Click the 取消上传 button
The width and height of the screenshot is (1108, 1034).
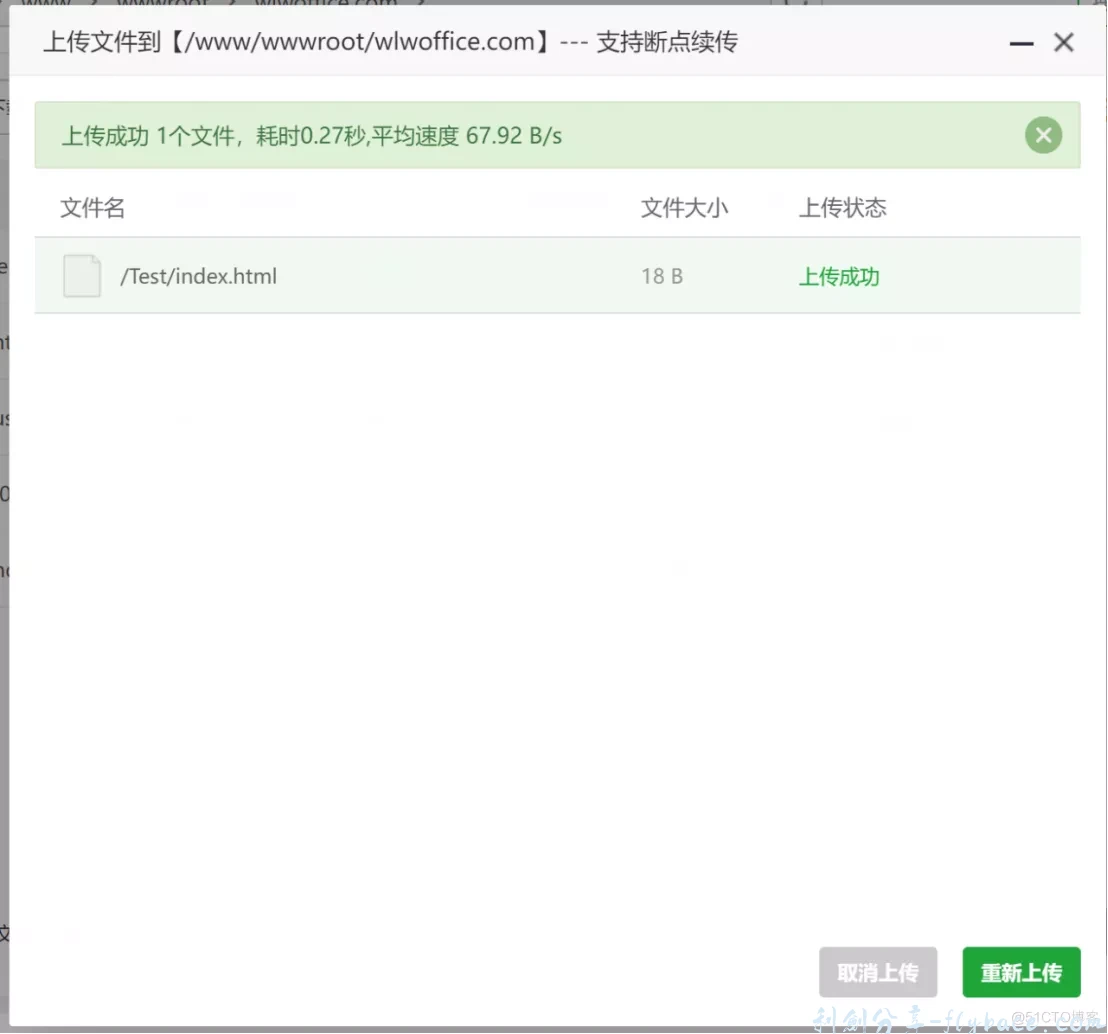(878, 971)
